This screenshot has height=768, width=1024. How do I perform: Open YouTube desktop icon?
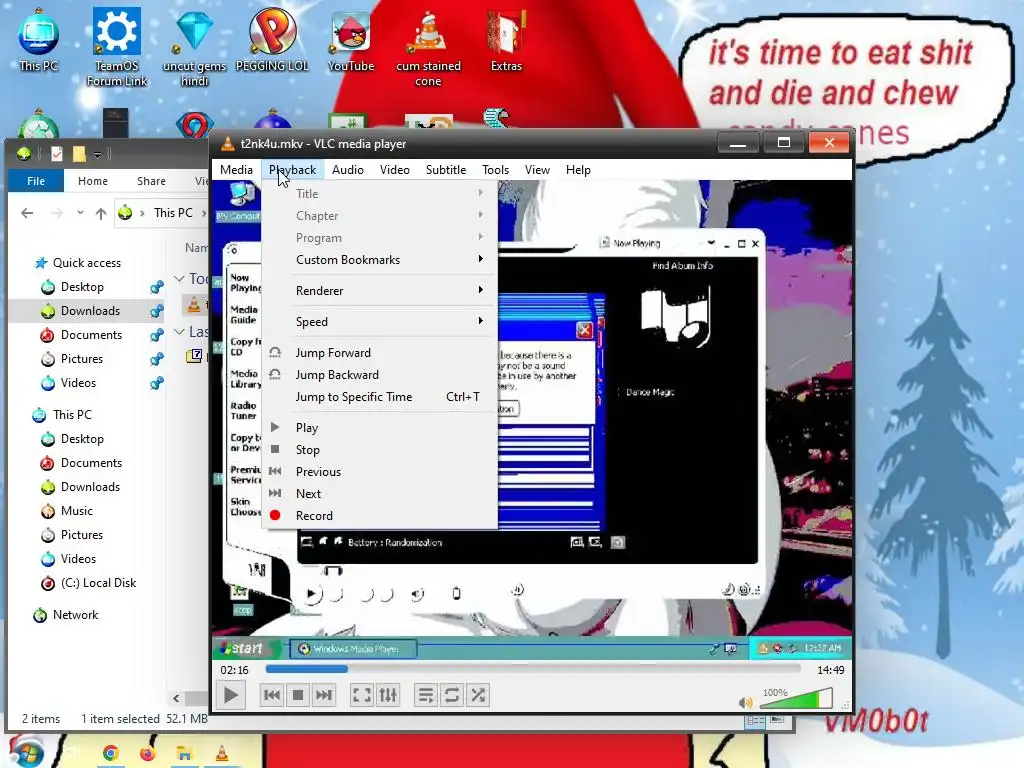[x=351, y=40]
